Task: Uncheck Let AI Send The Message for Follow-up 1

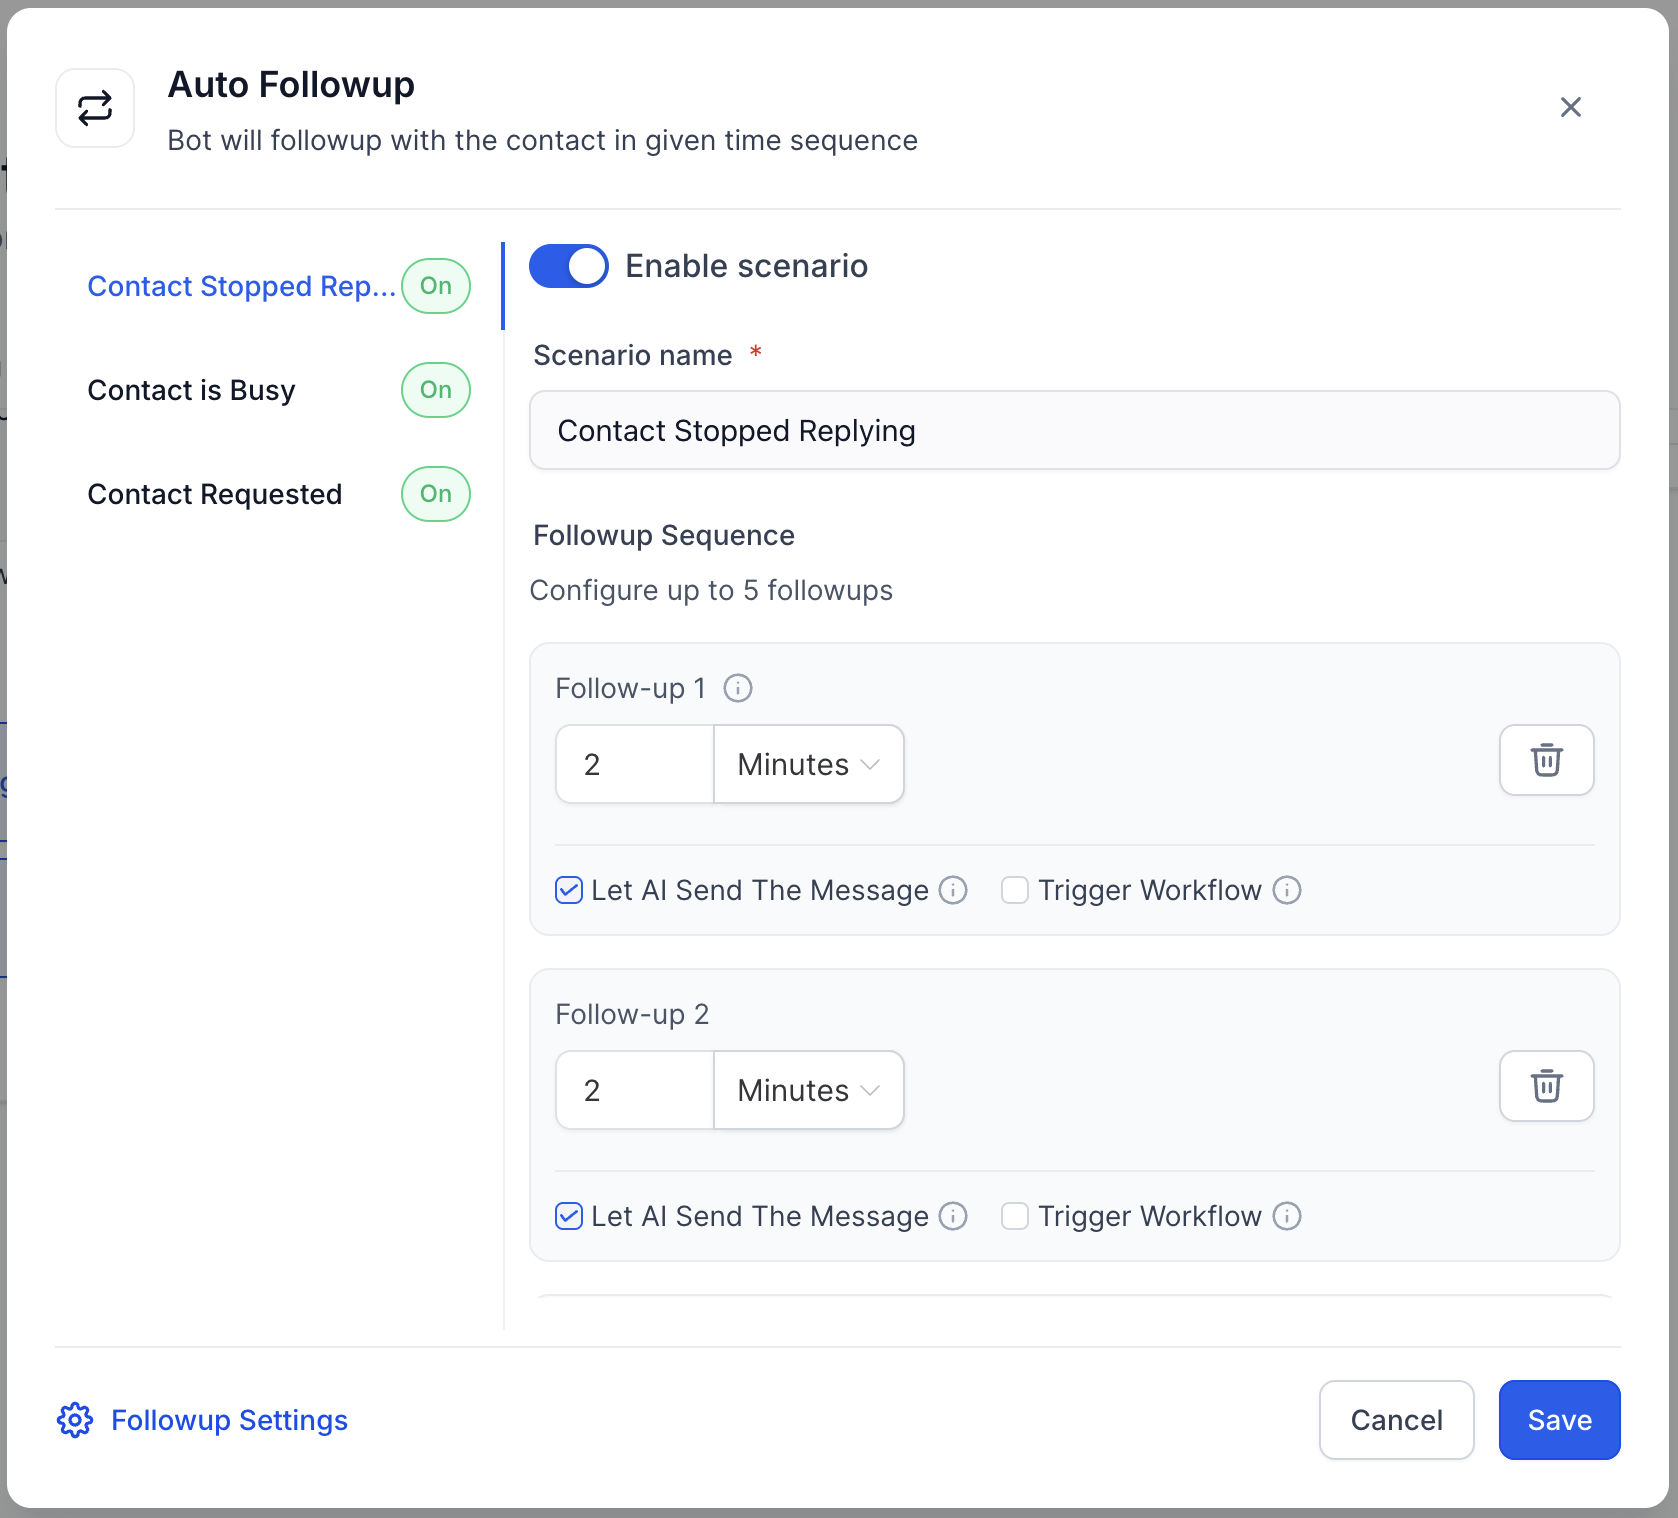Action: tap(567, 889)
